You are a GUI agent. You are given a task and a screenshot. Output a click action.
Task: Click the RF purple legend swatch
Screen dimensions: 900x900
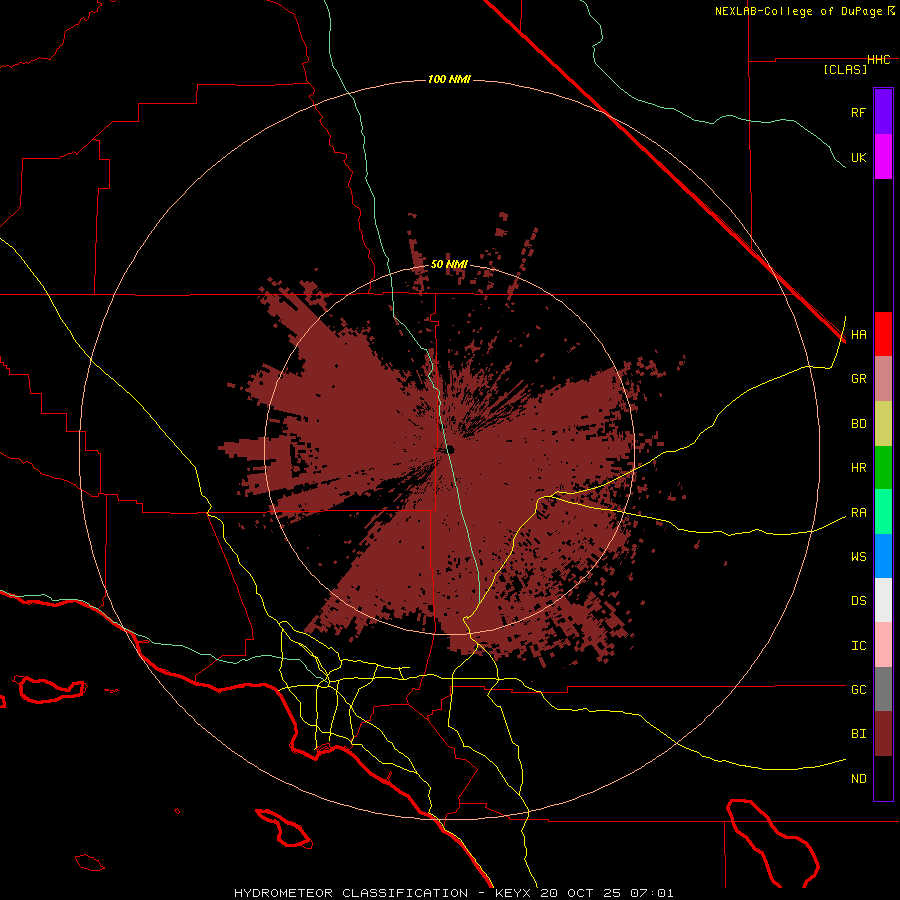(x=883, y=112)
